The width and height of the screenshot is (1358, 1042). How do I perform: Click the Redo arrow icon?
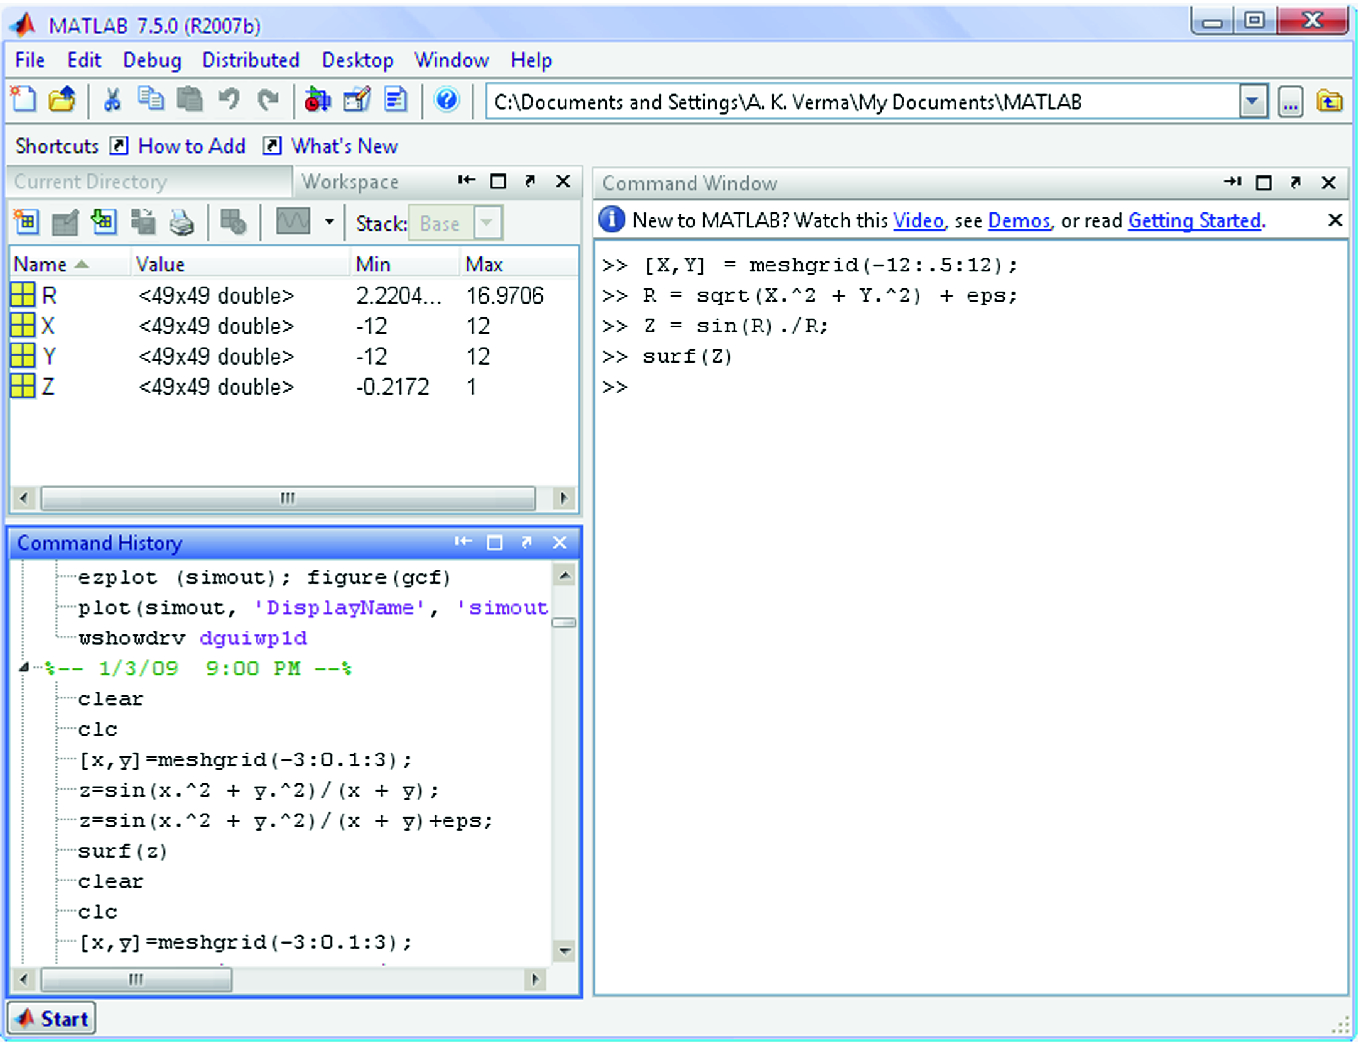[x=267, y=99]
